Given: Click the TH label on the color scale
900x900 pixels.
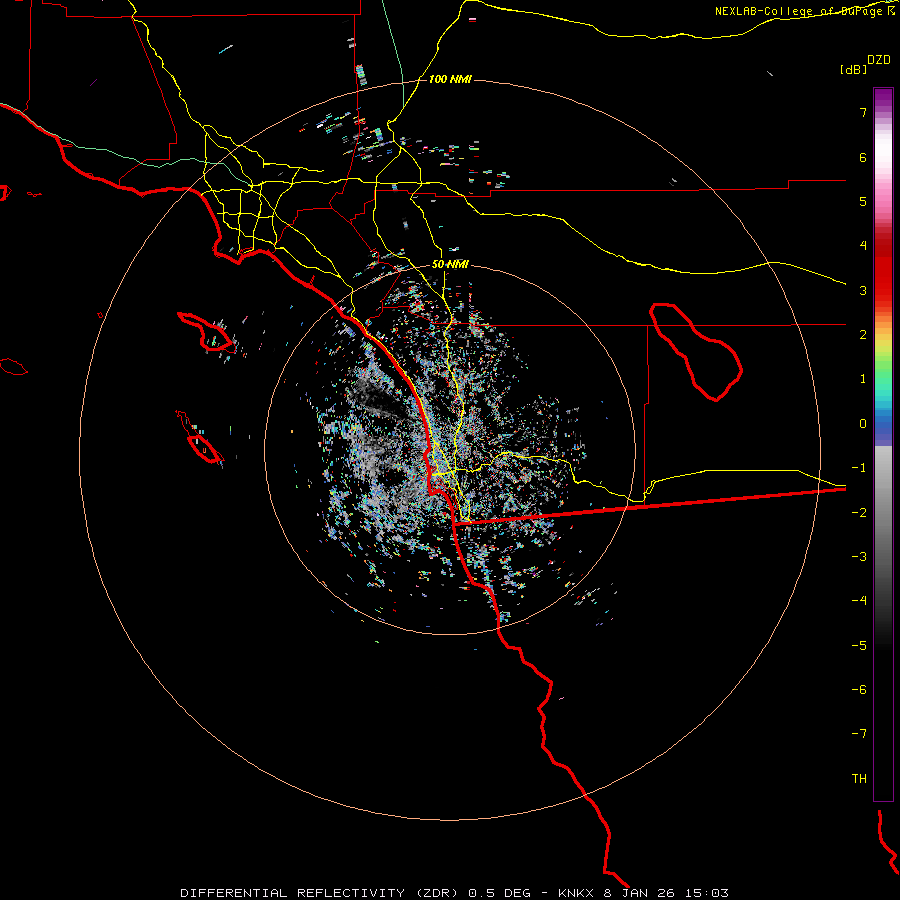Looking at the screenshot, I should pos(859,778).
